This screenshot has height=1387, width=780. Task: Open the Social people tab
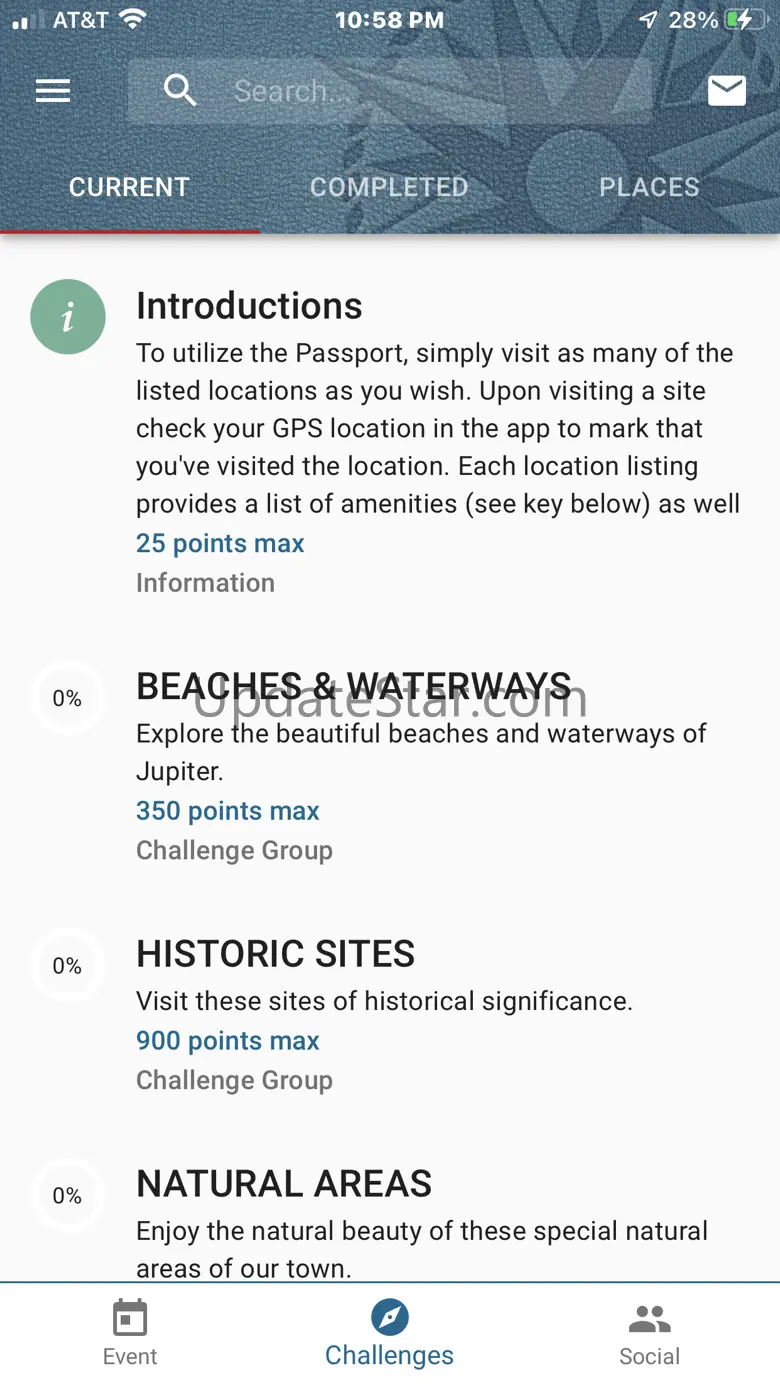coord(649,1333)
